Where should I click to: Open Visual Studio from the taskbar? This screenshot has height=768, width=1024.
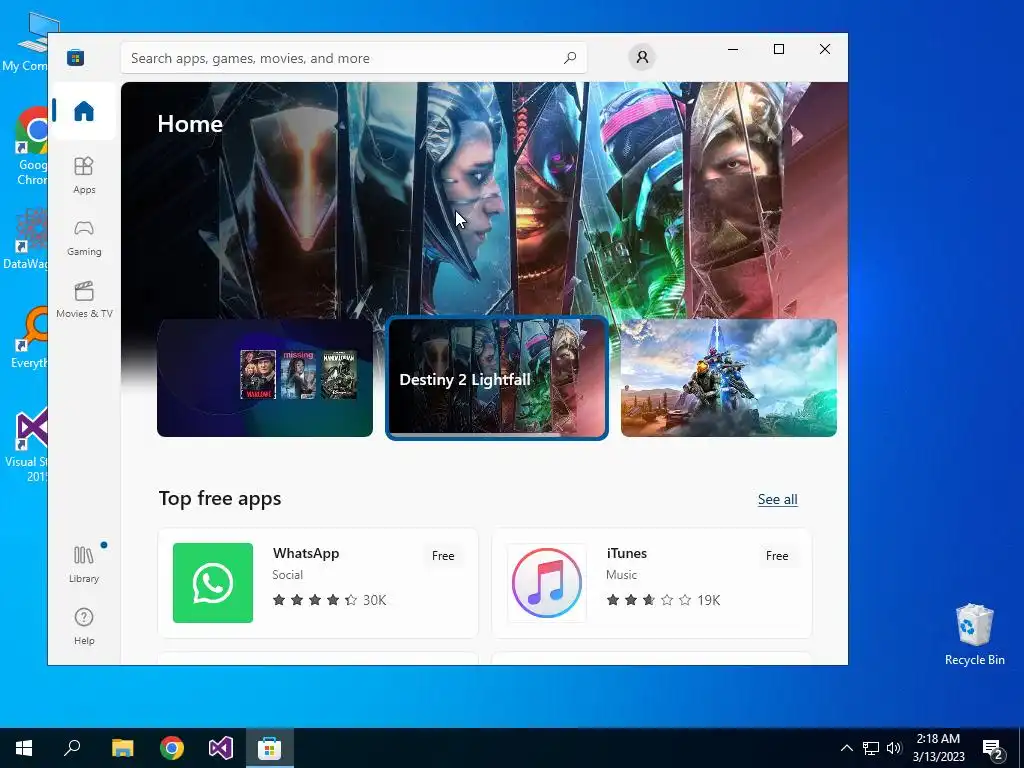point(221,748)
